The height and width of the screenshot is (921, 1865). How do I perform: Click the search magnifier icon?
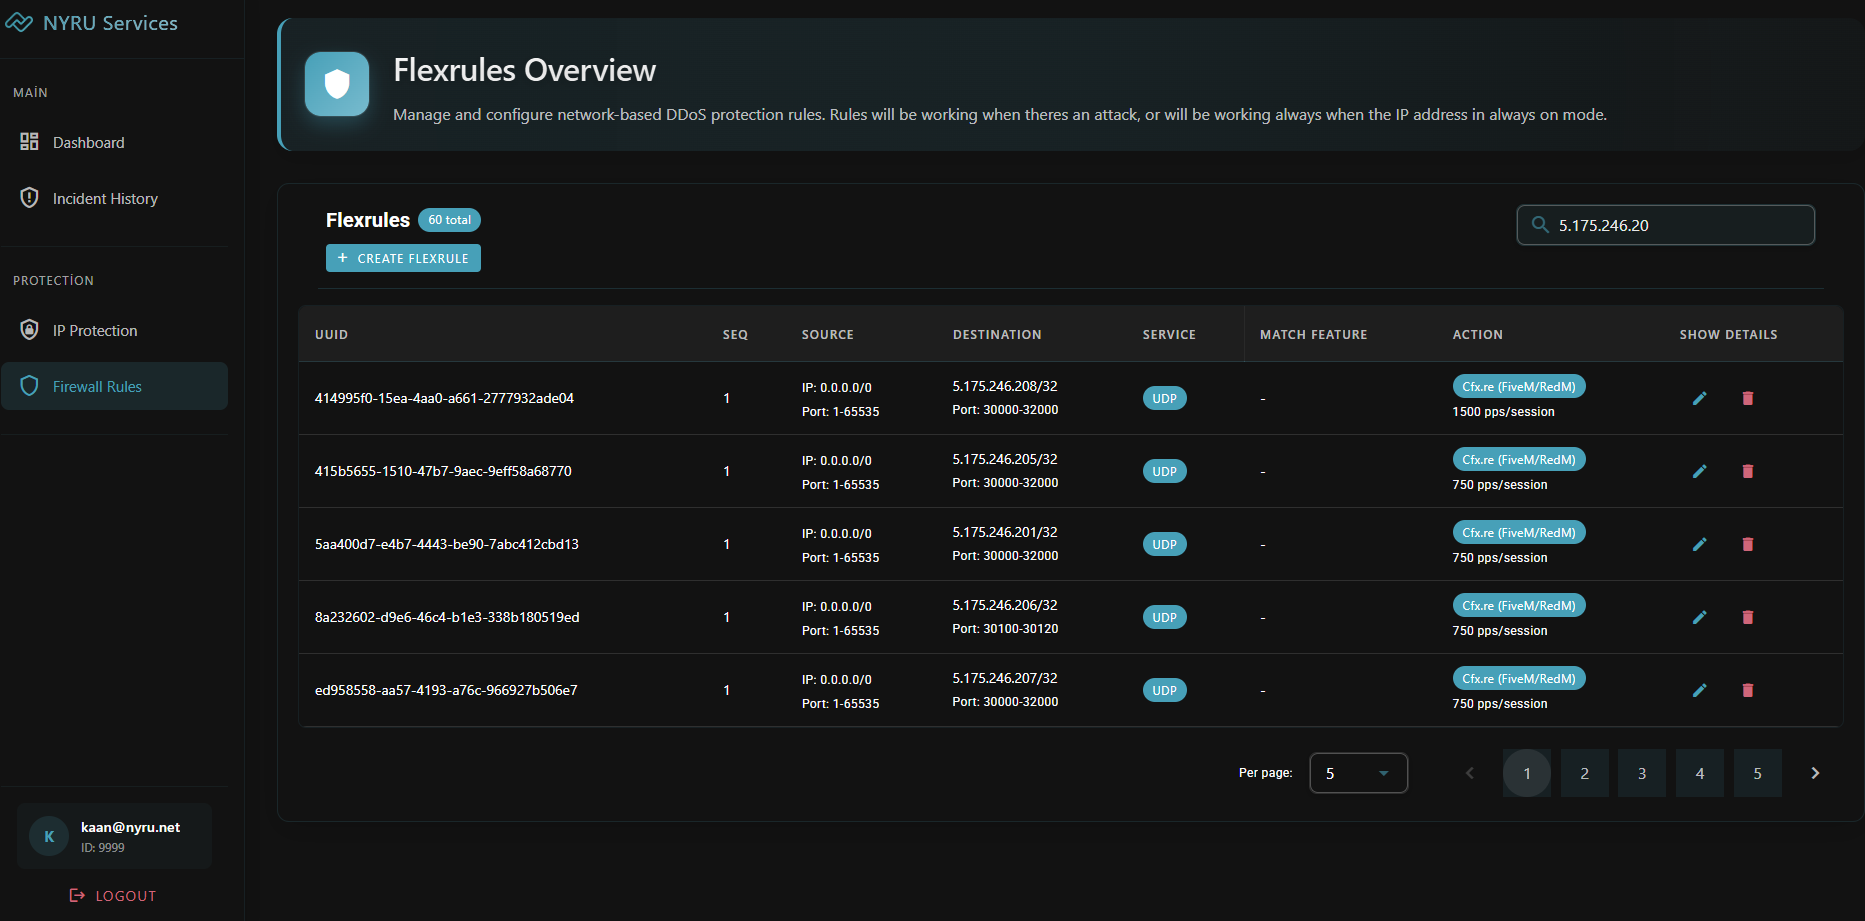tap(1540, 225)
